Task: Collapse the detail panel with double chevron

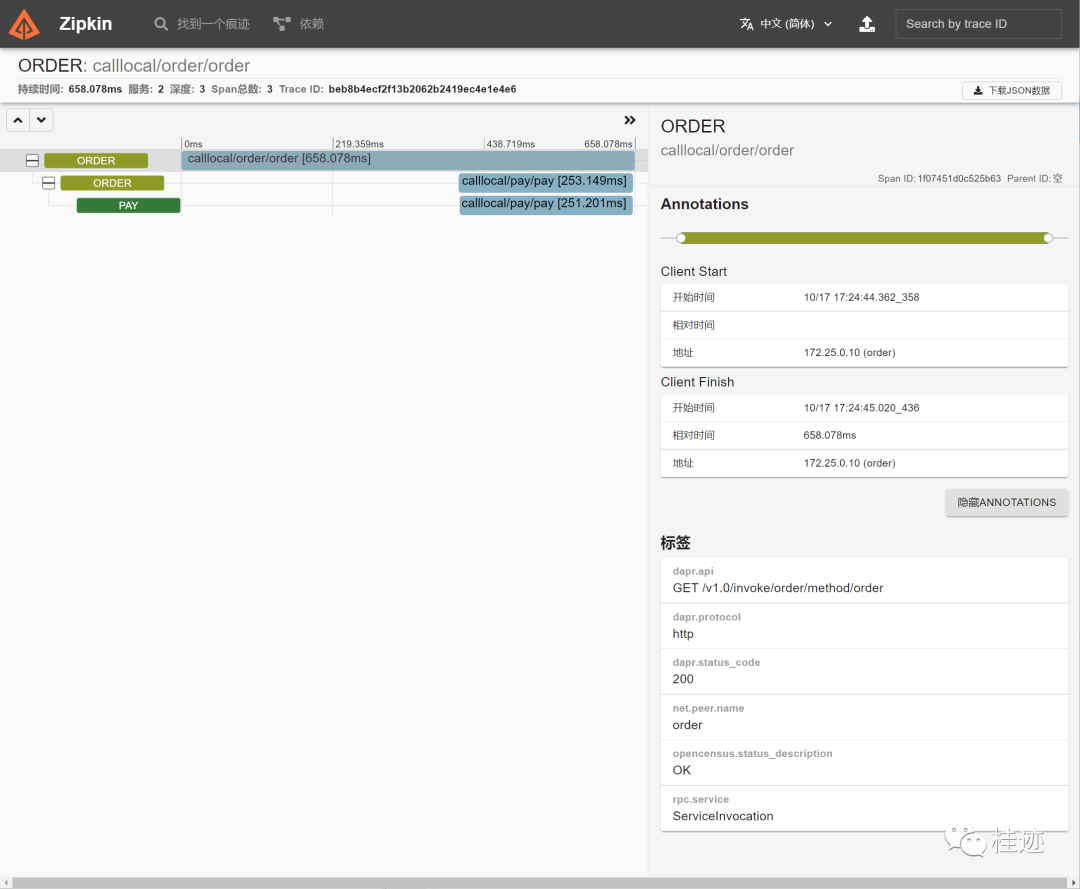Action: pyautogui.click(x=630, y=120)
